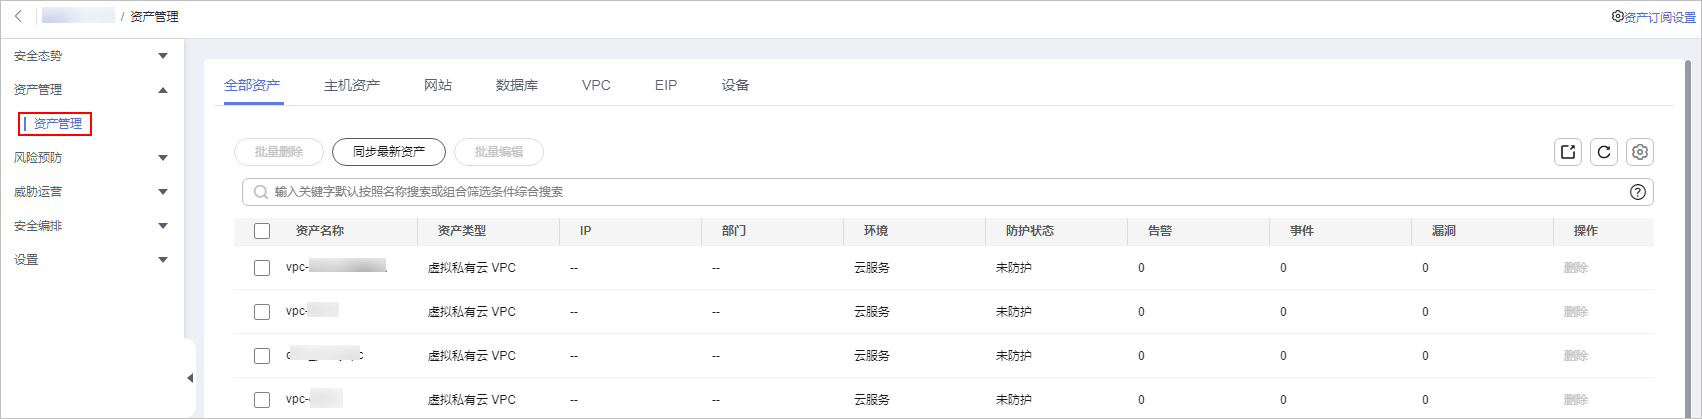Refresh the asset list

(x=1604, y=152)
